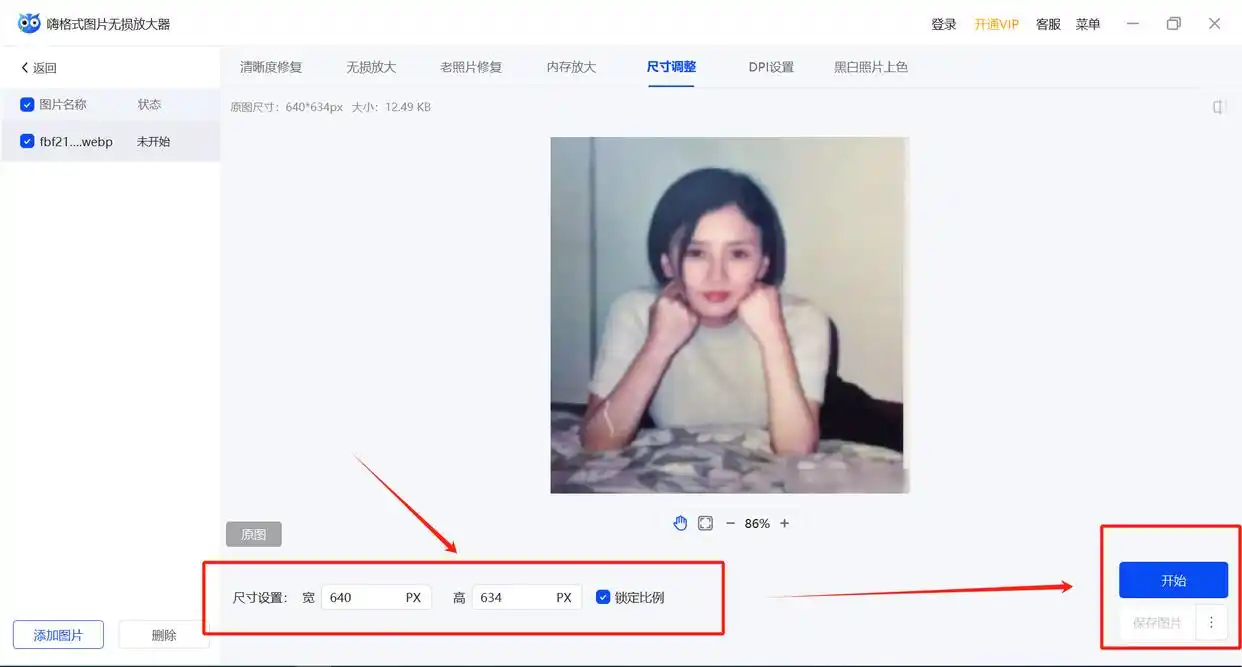This screenshot has width=1242, height=667.
Task: Open 客服 support
Action: pos(1048,24)
